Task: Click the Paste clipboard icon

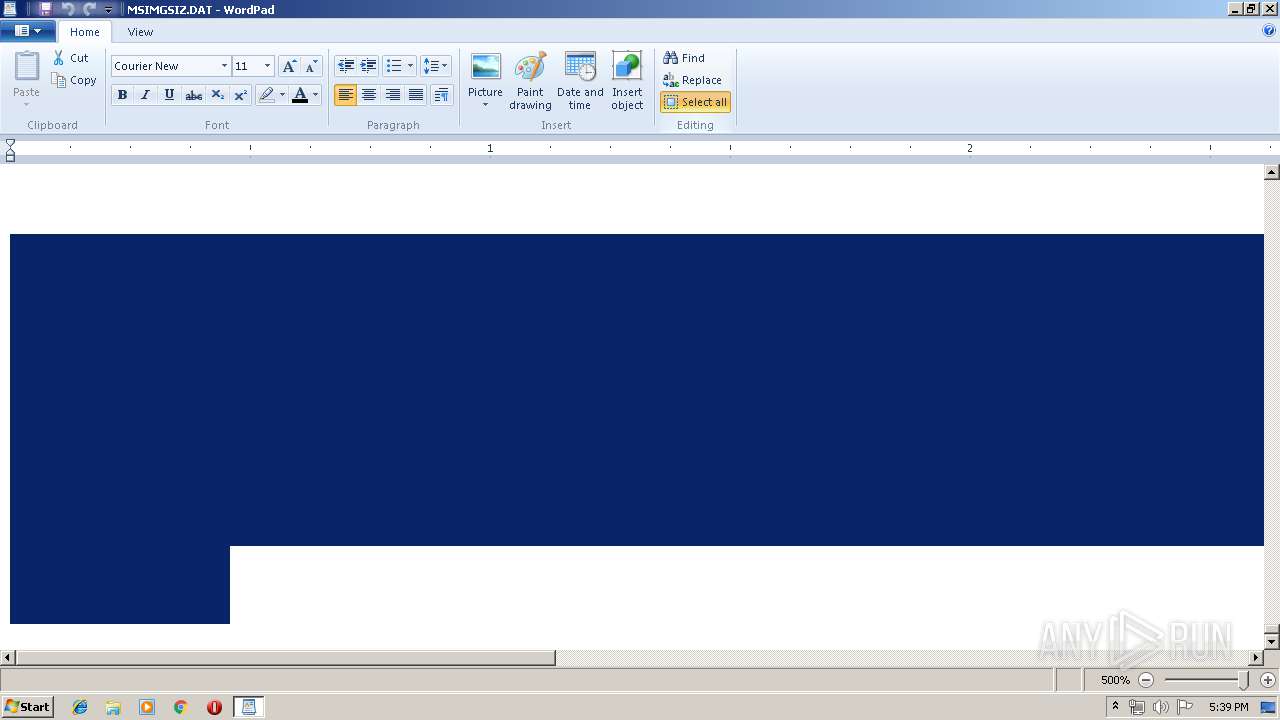Action: 27,67
